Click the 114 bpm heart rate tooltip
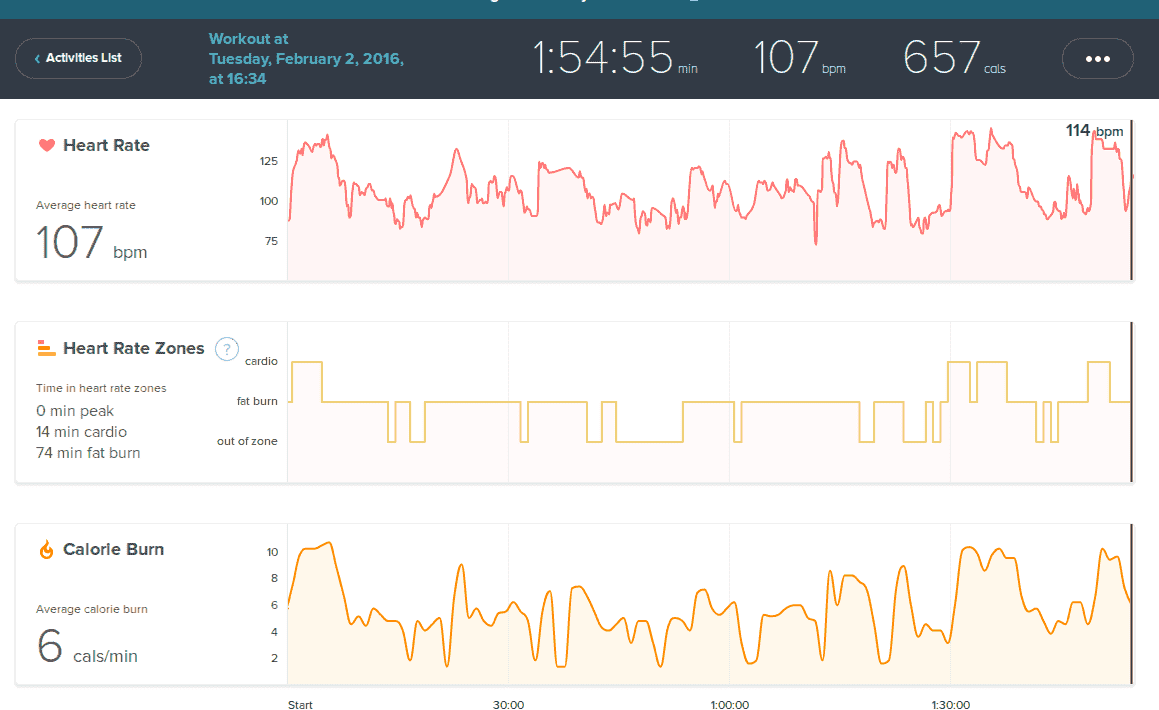 click(1093, 131)
